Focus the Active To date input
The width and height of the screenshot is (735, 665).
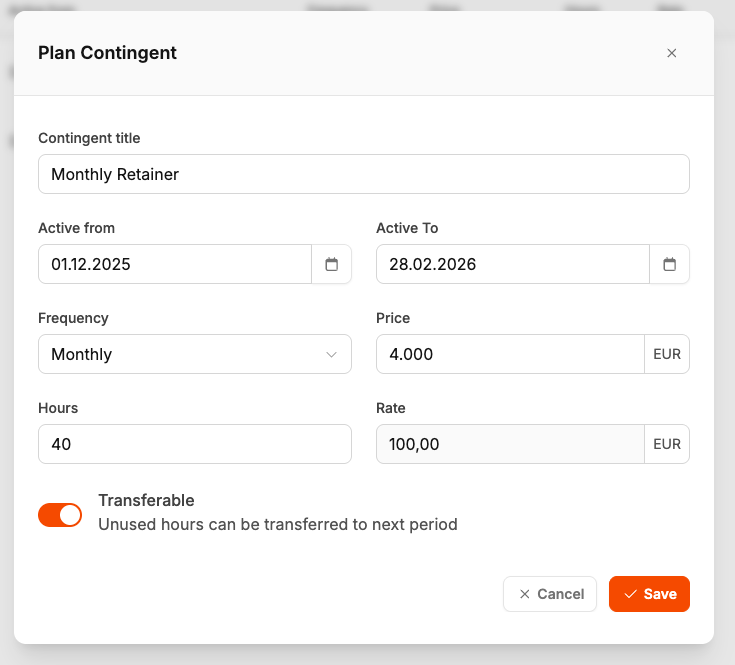tap(513, 264)
